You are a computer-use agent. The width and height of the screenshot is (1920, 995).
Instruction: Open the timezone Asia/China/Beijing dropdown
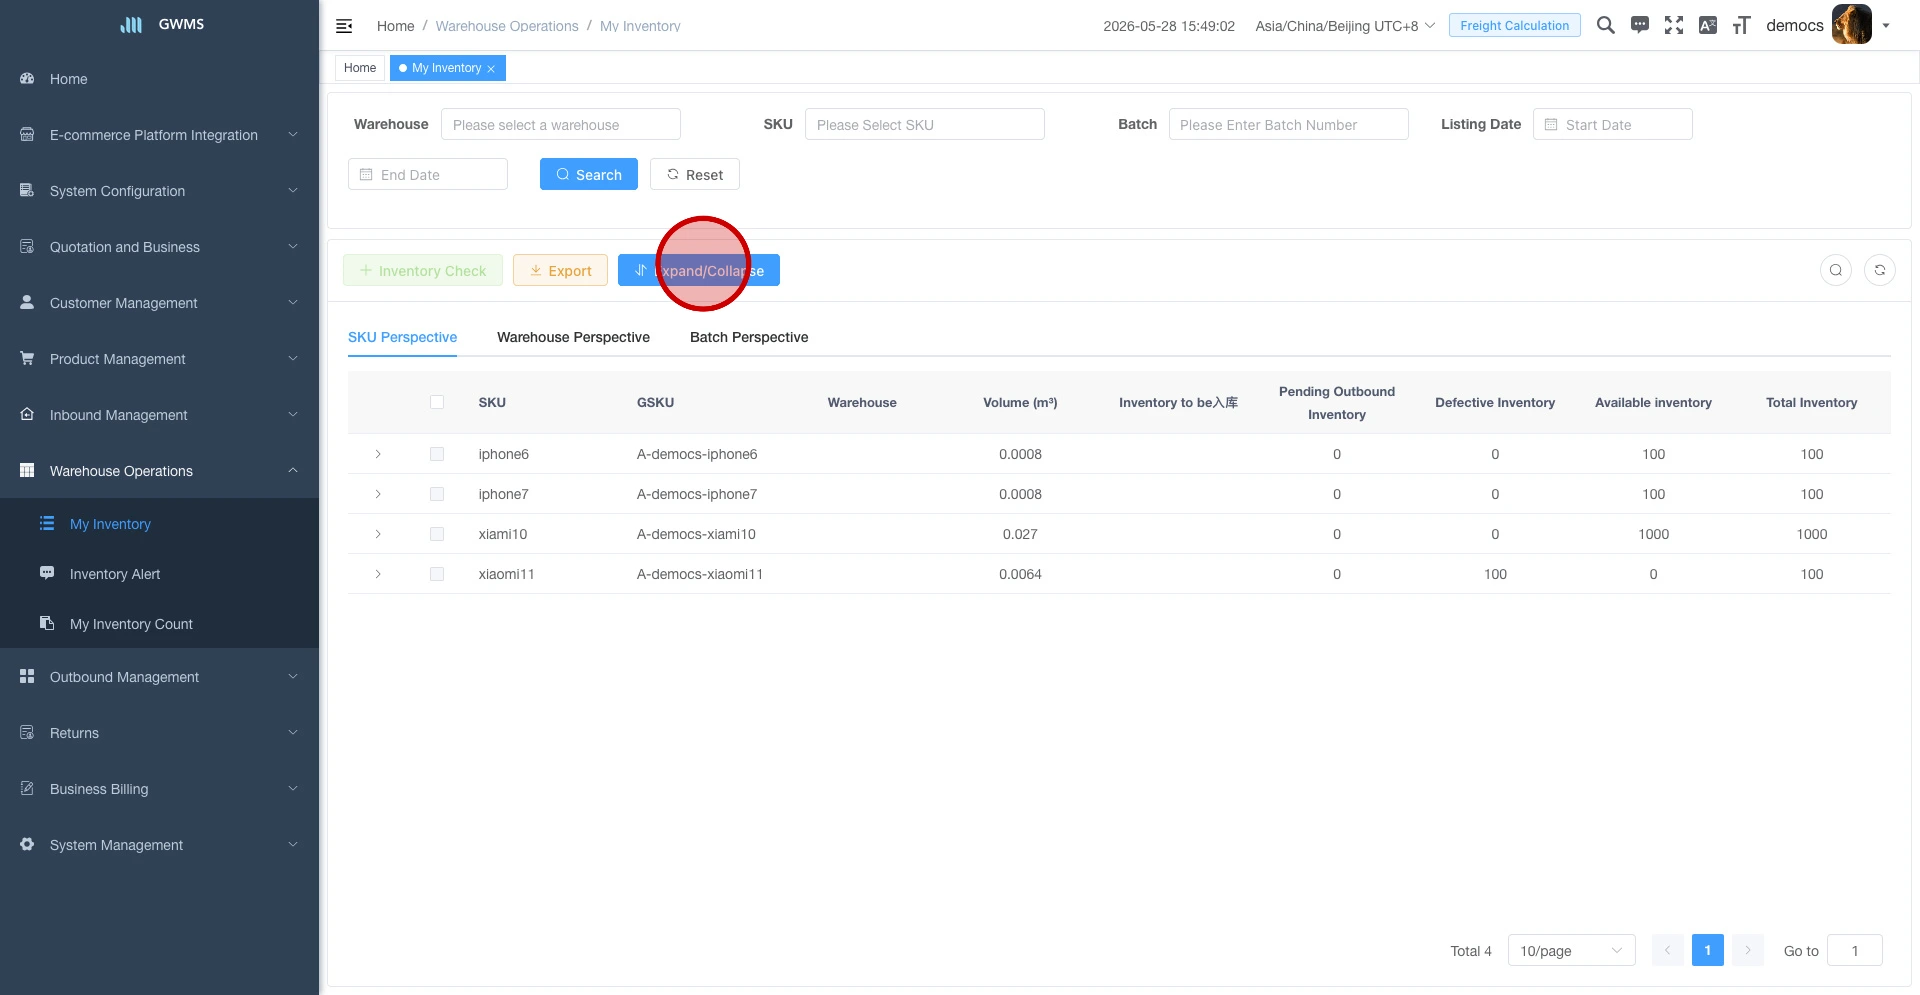tap(1345, 26)
